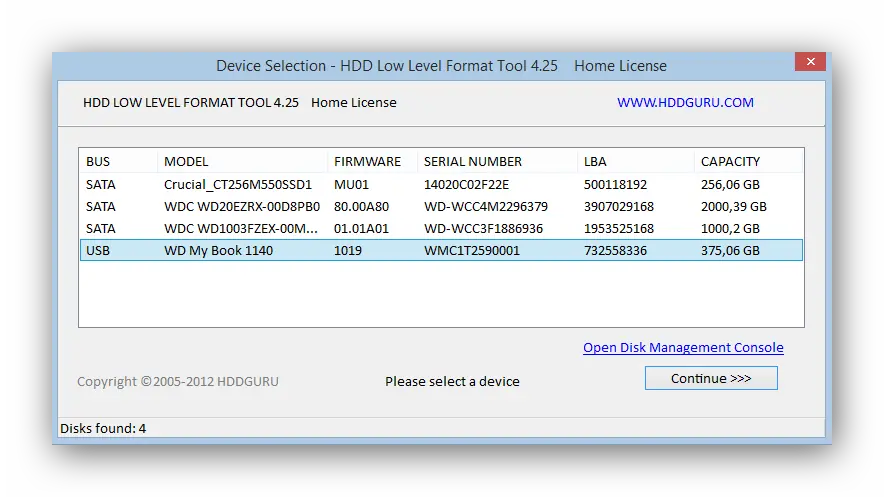Click serial number WD-WCC3F1886936

coord(483,228)
